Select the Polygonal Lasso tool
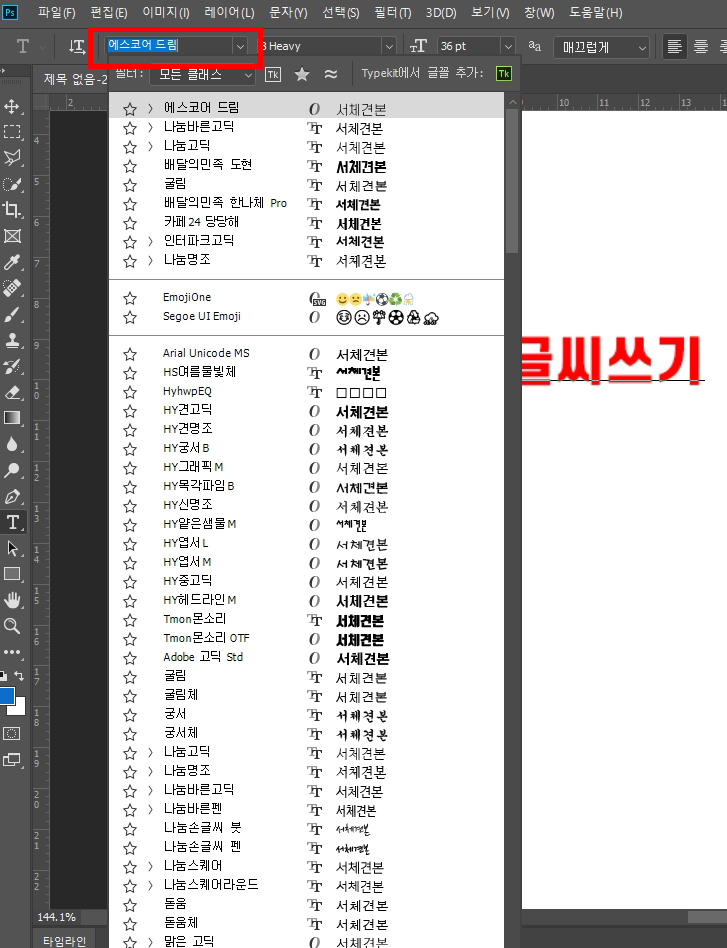727x948 pixels. click(11, 158)
